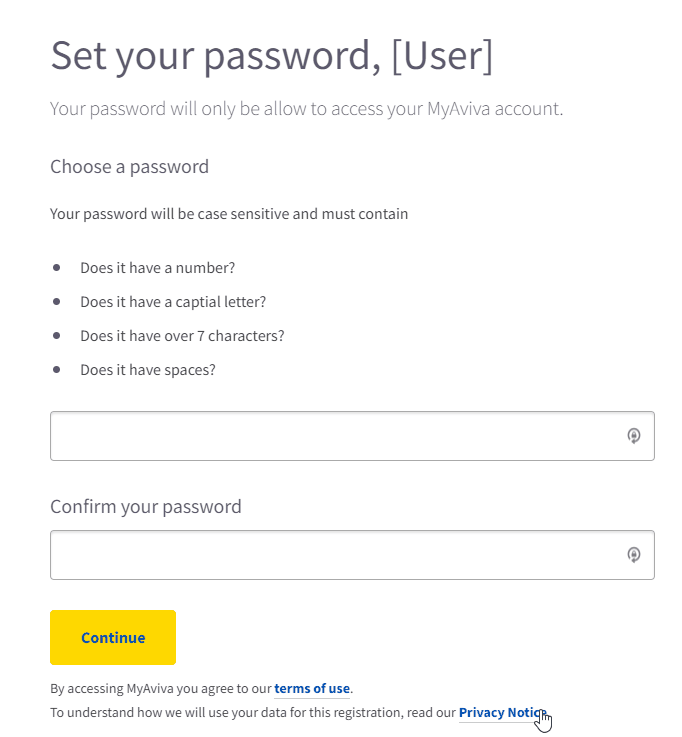Image resolution: width=682 pixels, height=737 pixels.
Task: Click the 'Does it have spaces?' text
Action: click(148, 370)
